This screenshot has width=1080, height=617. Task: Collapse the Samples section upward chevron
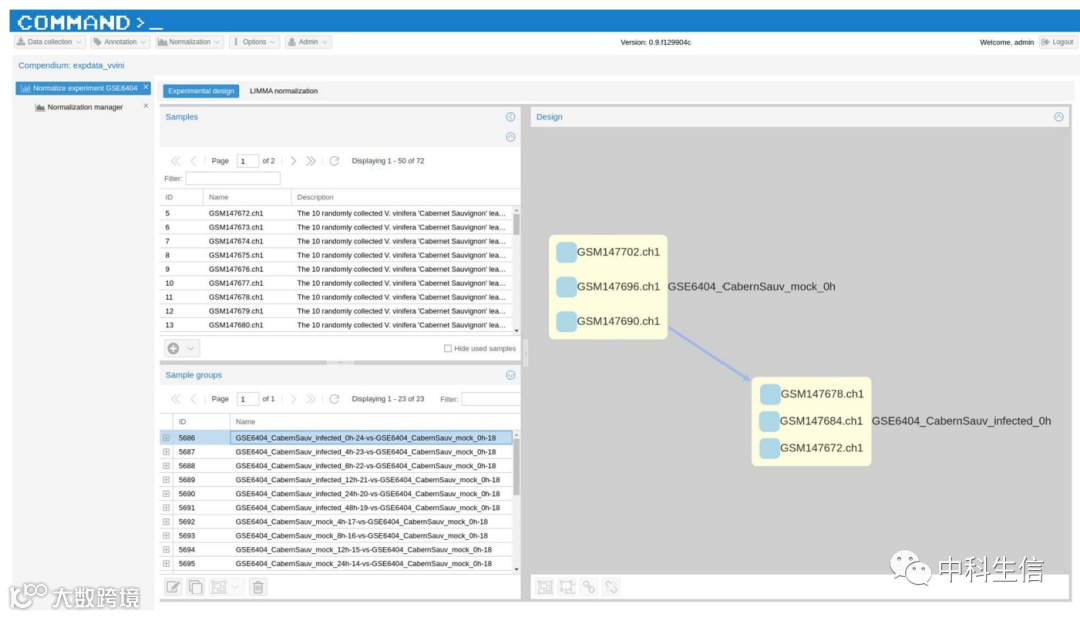click(x=510, y=137)
